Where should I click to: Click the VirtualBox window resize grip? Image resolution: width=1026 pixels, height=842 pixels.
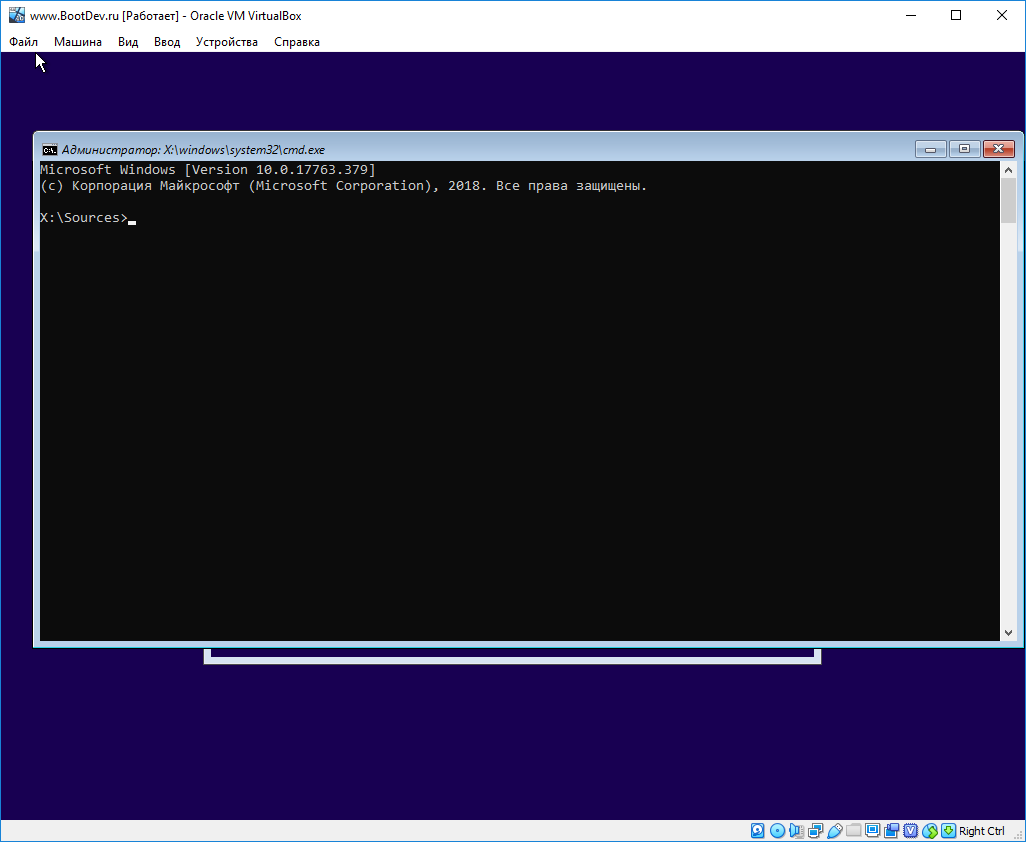pos(1018,834)
